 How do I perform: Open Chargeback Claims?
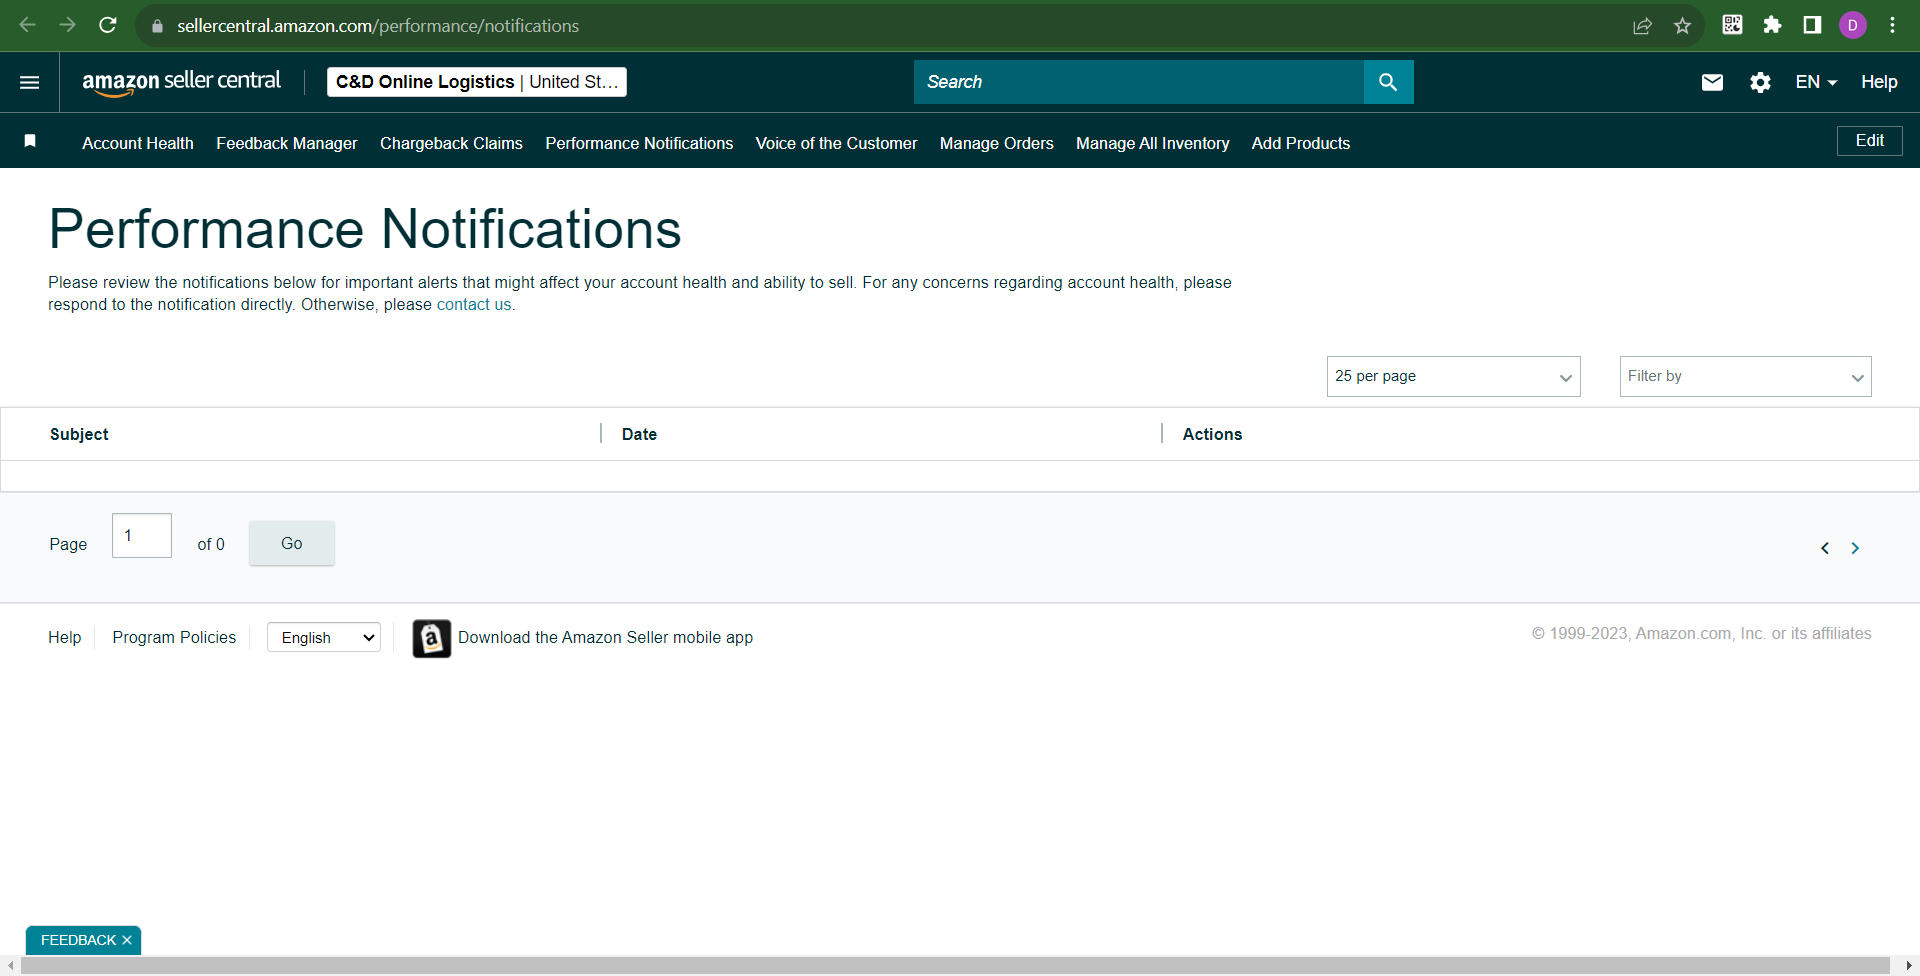pyautogui.click(x=451, y=143)
